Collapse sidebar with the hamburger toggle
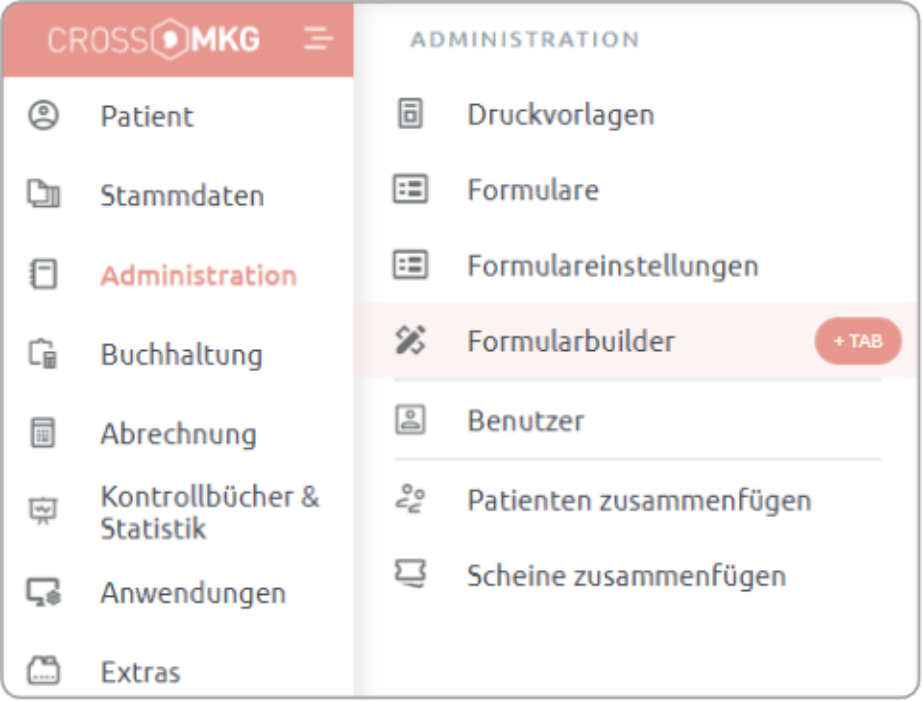Image resolution: width=922 pixels, height=701 pixels. (x=318, y=39)
